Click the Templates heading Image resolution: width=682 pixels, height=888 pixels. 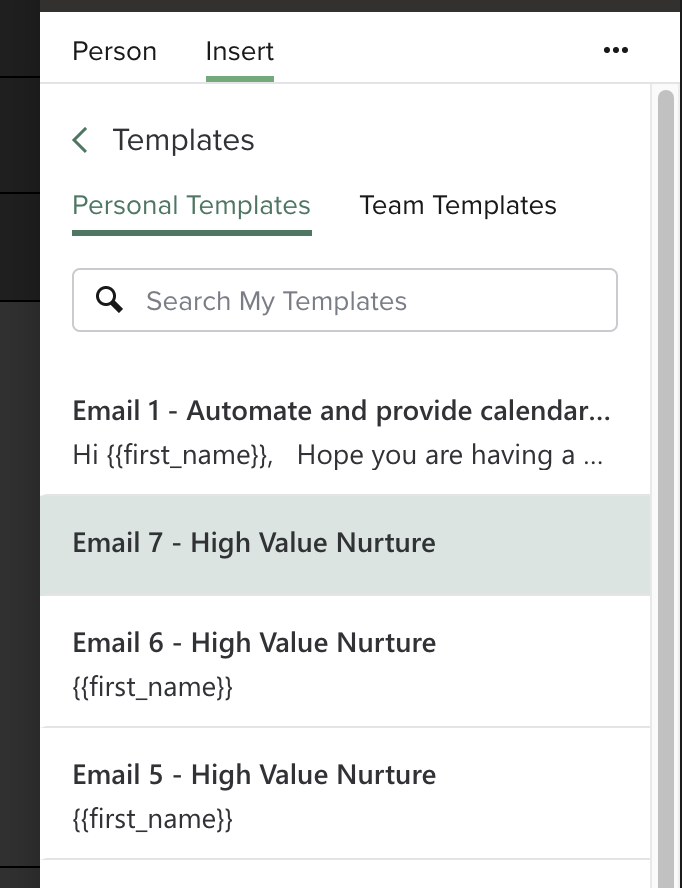click(x=185, y=140)
